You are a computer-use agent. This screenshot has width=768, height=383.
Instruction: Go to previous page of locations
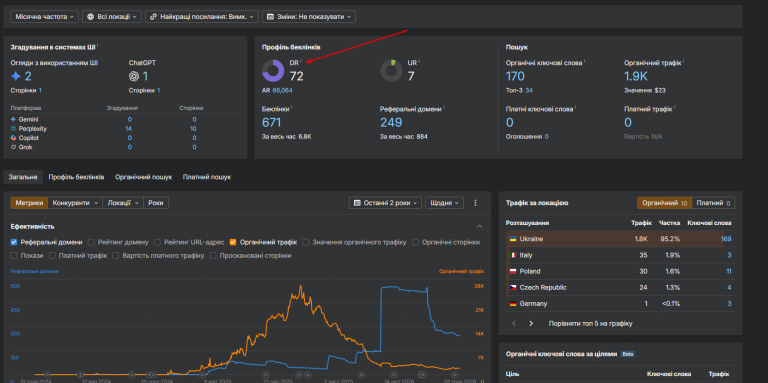[x=514, y=324]
